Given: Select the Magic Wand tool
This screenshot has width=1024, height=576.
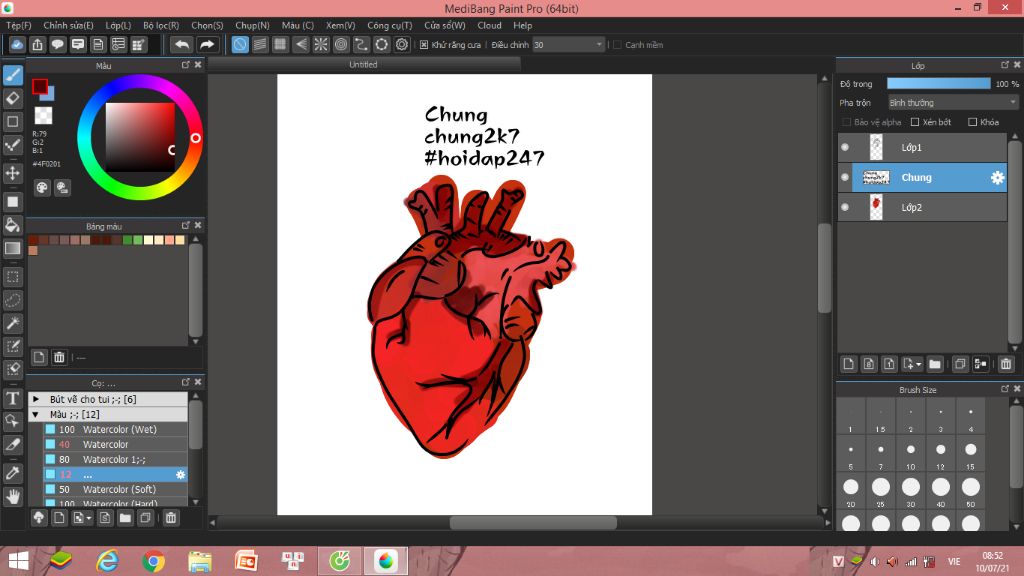Looking at the screenshot, I should (x=12, y=323).
